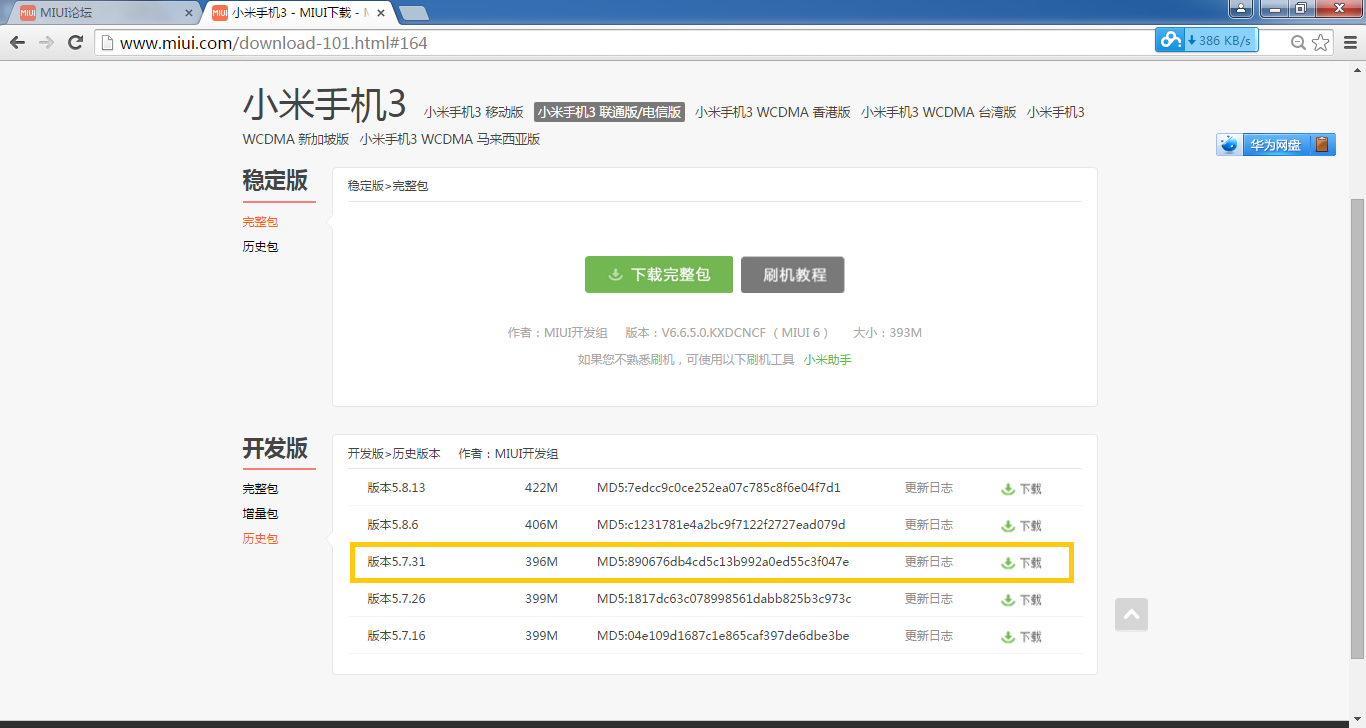
Task: Select 小米手机3 WCDMA 台湾版 variant
Action: click(939, 112)
